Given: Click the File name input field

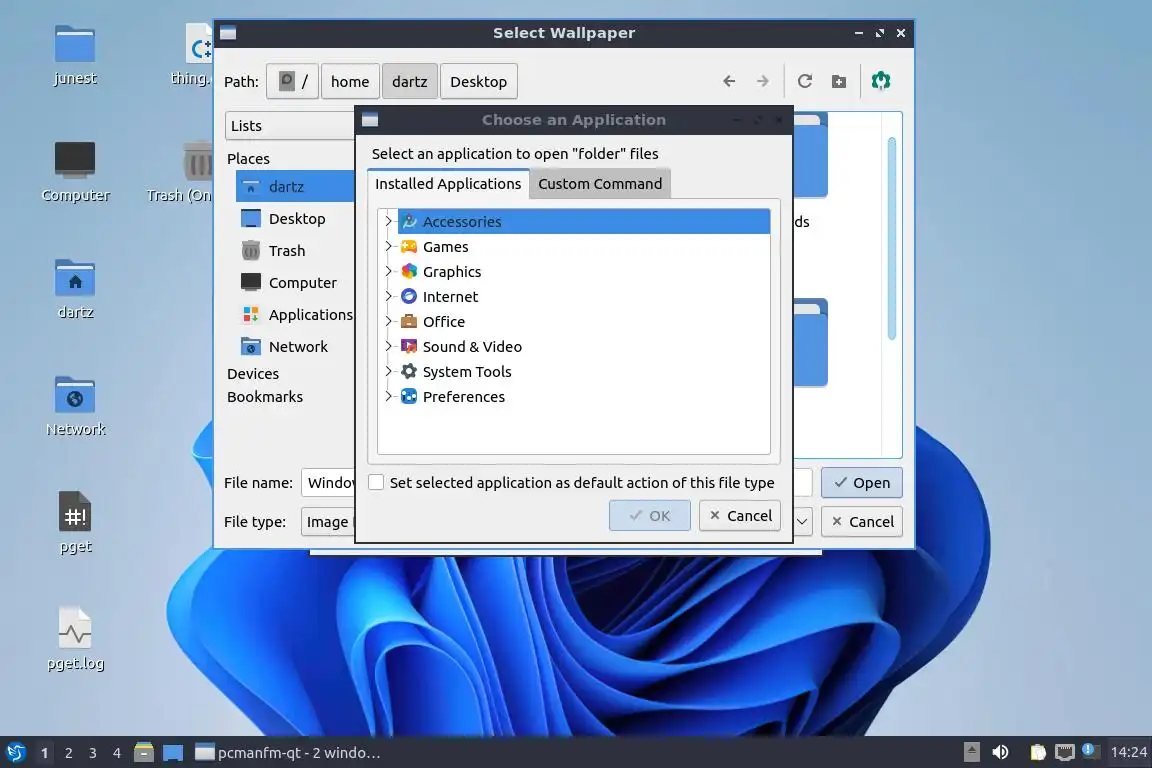Looking at the screenshot, I should [x=328, y=482].
